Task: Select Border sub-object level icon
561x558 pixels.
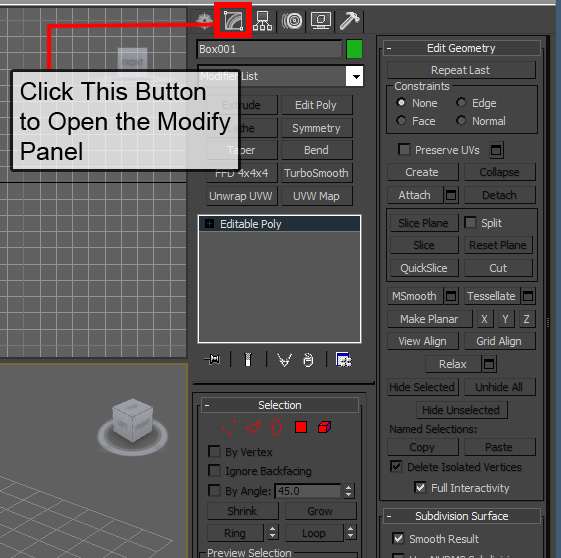Action: tap(275, 427)
